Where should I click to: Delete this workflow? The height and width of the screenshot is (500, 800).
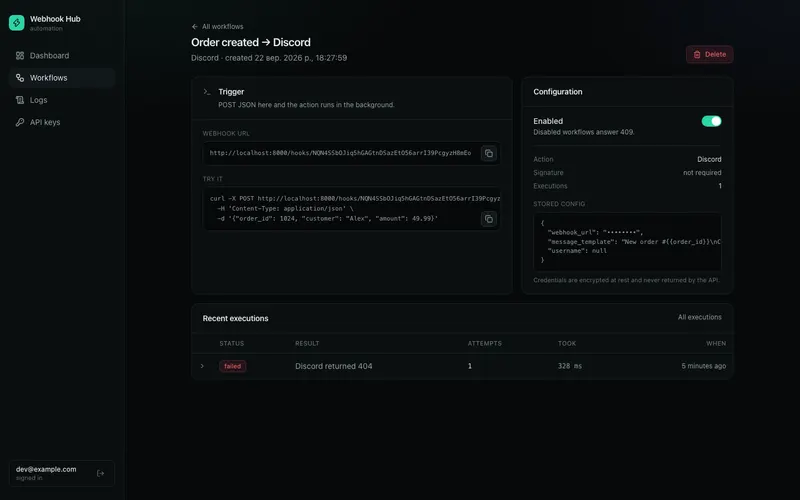pos(709,54)
